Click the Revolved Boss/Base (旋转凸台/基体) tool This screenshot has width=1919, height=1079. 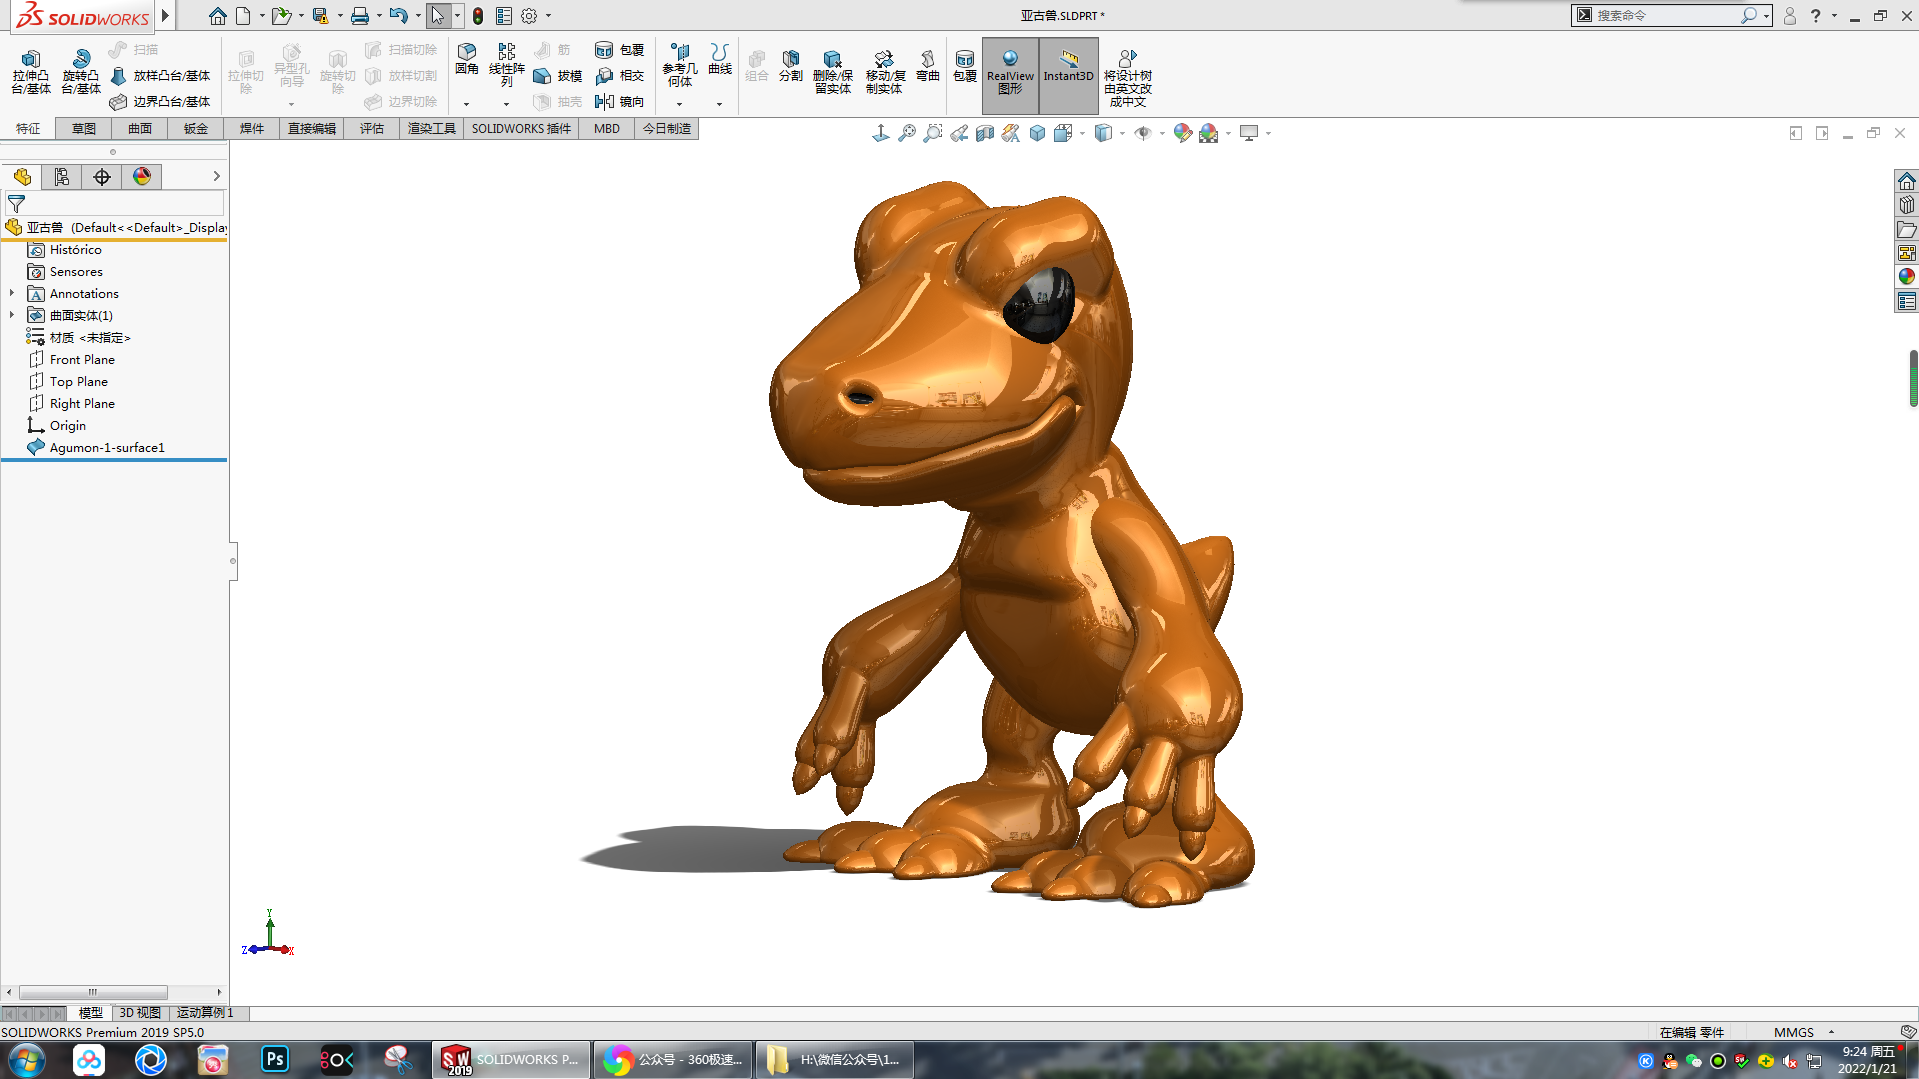pyautogui.click(x=81, y=71)
